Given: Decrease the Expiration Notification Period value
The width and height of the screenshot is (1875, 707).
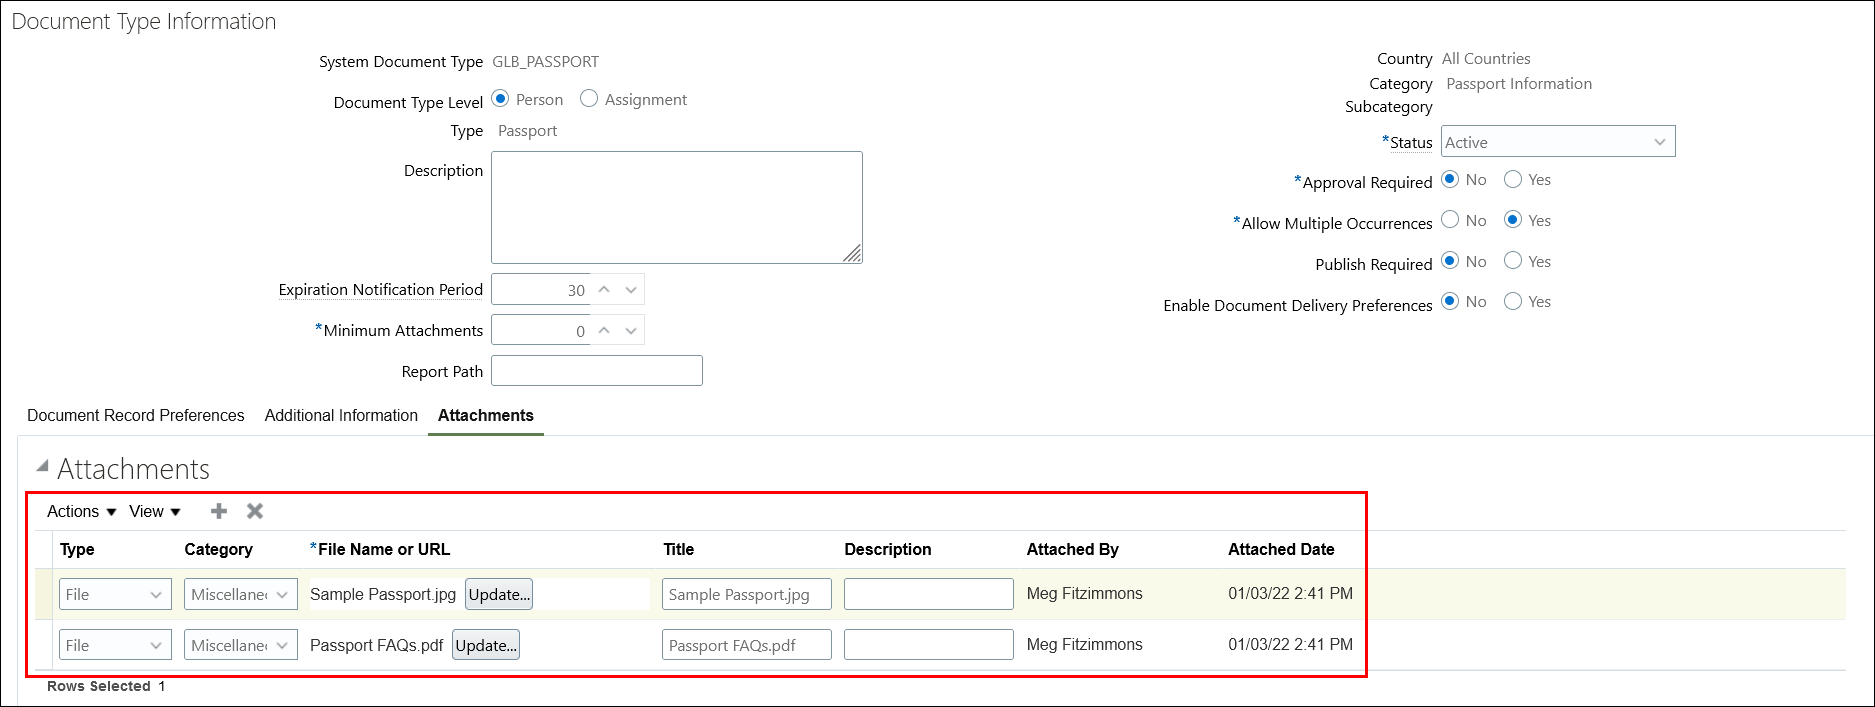Looking at the screenshot, I should point(631,290).
